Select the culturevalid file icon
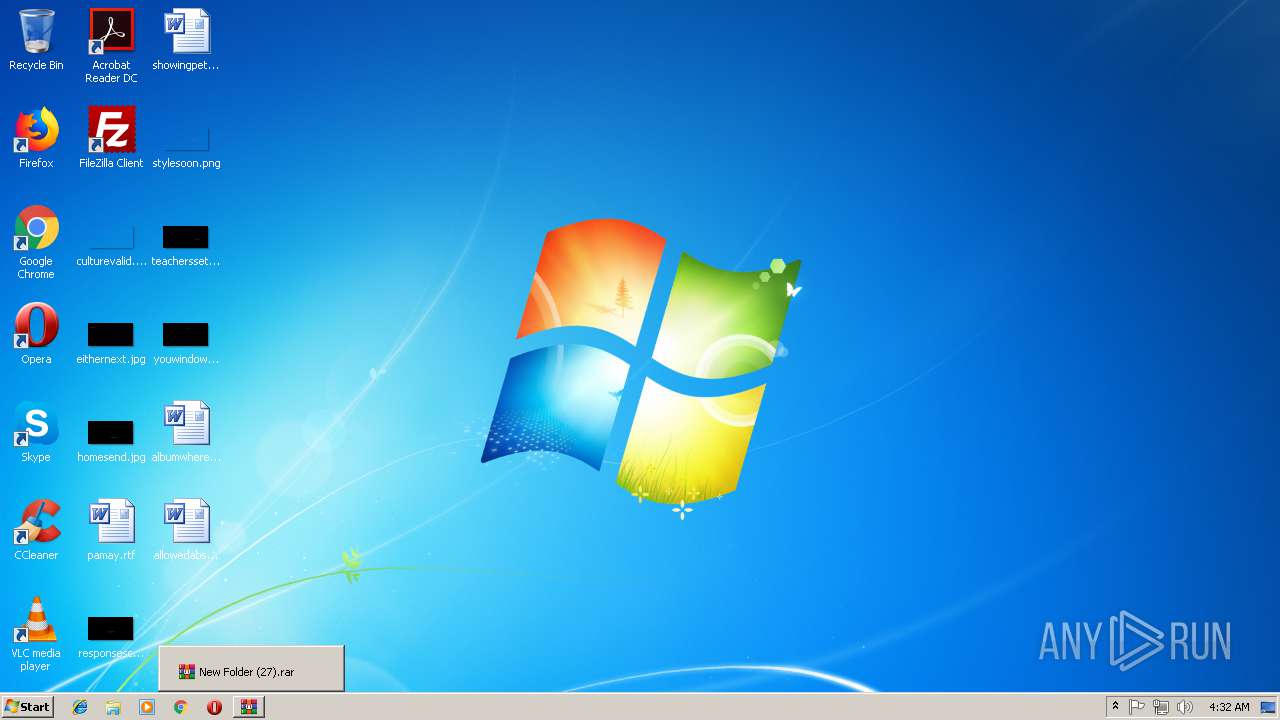Image resolution: width=1280 pixels, height=720 pixels. pyautogui.click(x=111, y=246)
